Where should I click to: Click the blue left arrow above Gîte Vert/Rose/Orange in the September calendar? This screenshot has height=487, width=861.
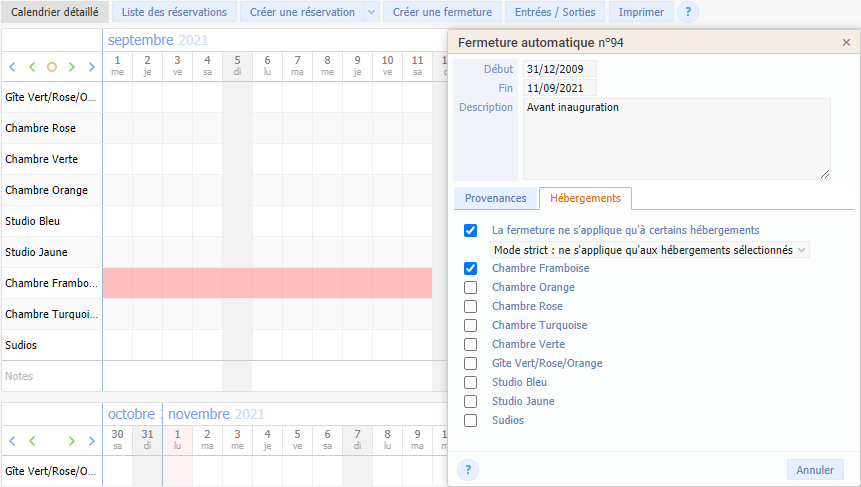tap(12, 67)
